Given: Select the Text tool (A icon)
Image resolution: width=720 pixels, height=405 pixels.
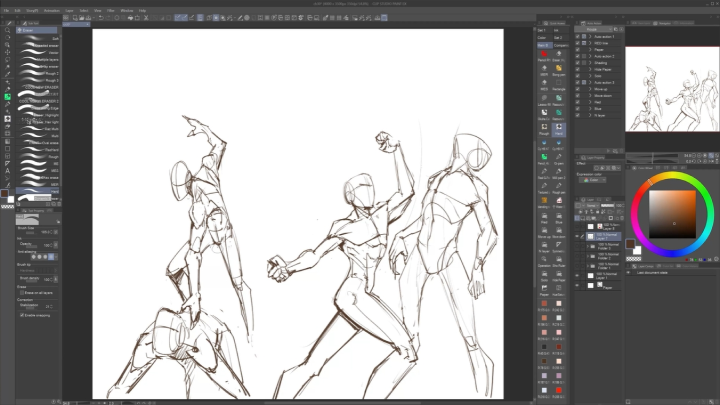Looking at the screenshot, I should 7,170.
